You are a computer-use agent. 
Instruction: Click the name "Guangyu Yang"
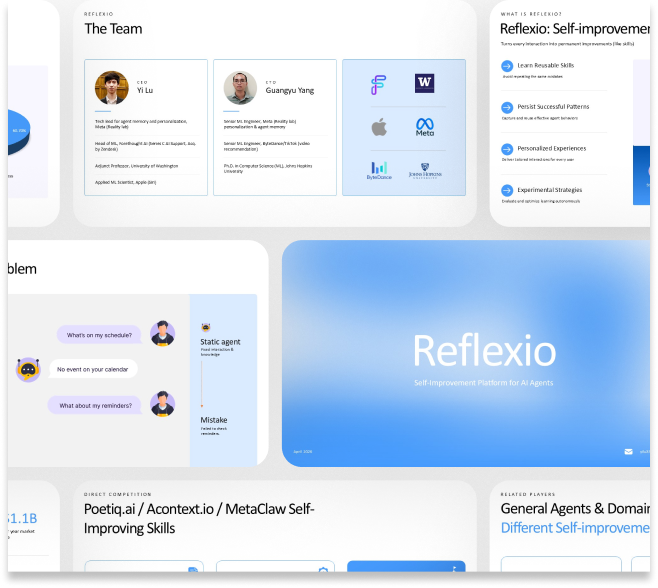pos(290,91)
